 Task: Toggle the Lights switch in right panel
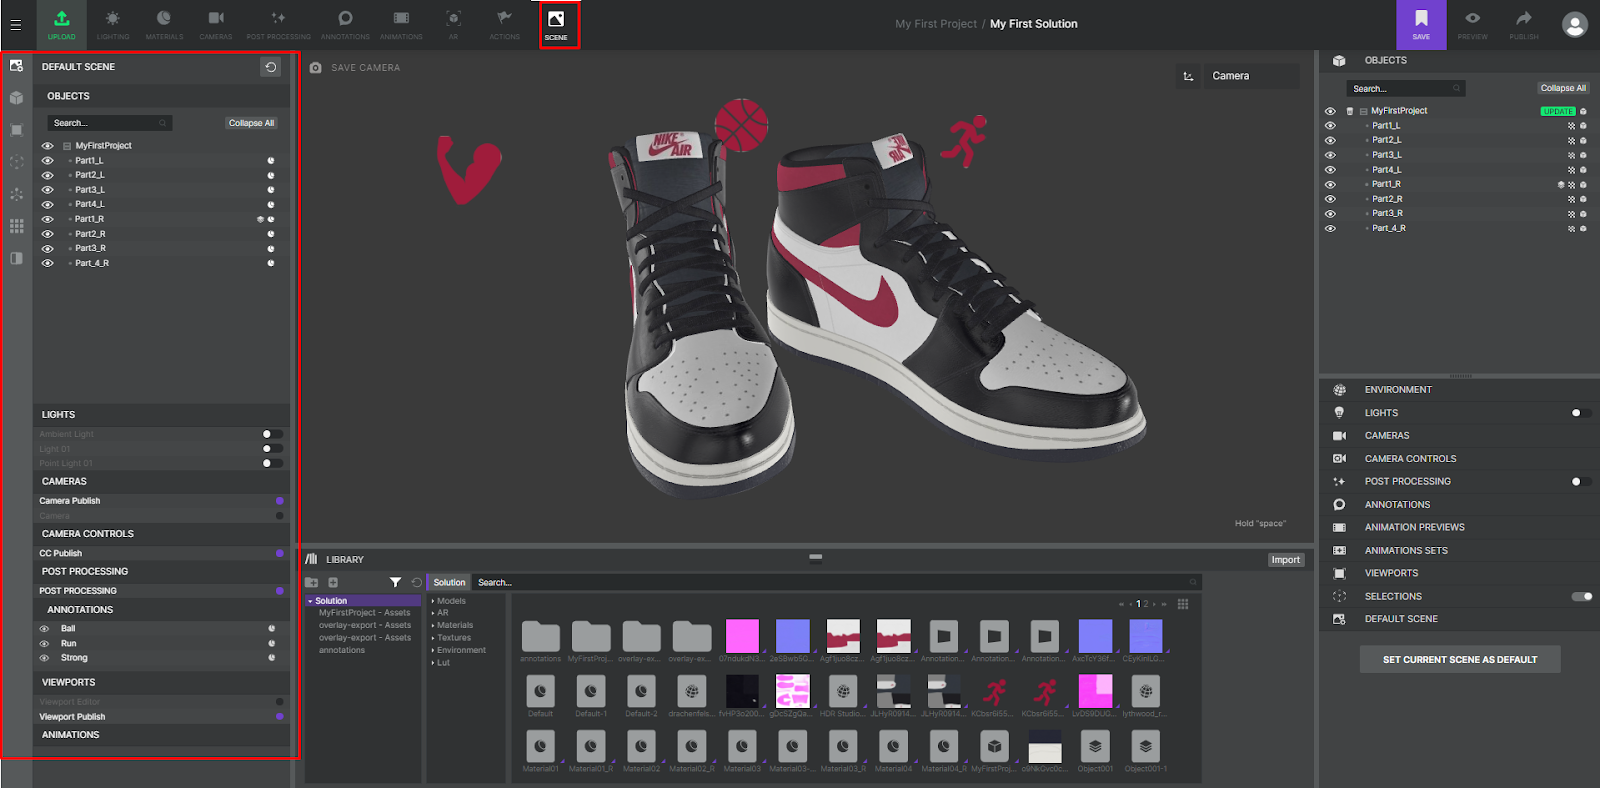pos(1581,413)
